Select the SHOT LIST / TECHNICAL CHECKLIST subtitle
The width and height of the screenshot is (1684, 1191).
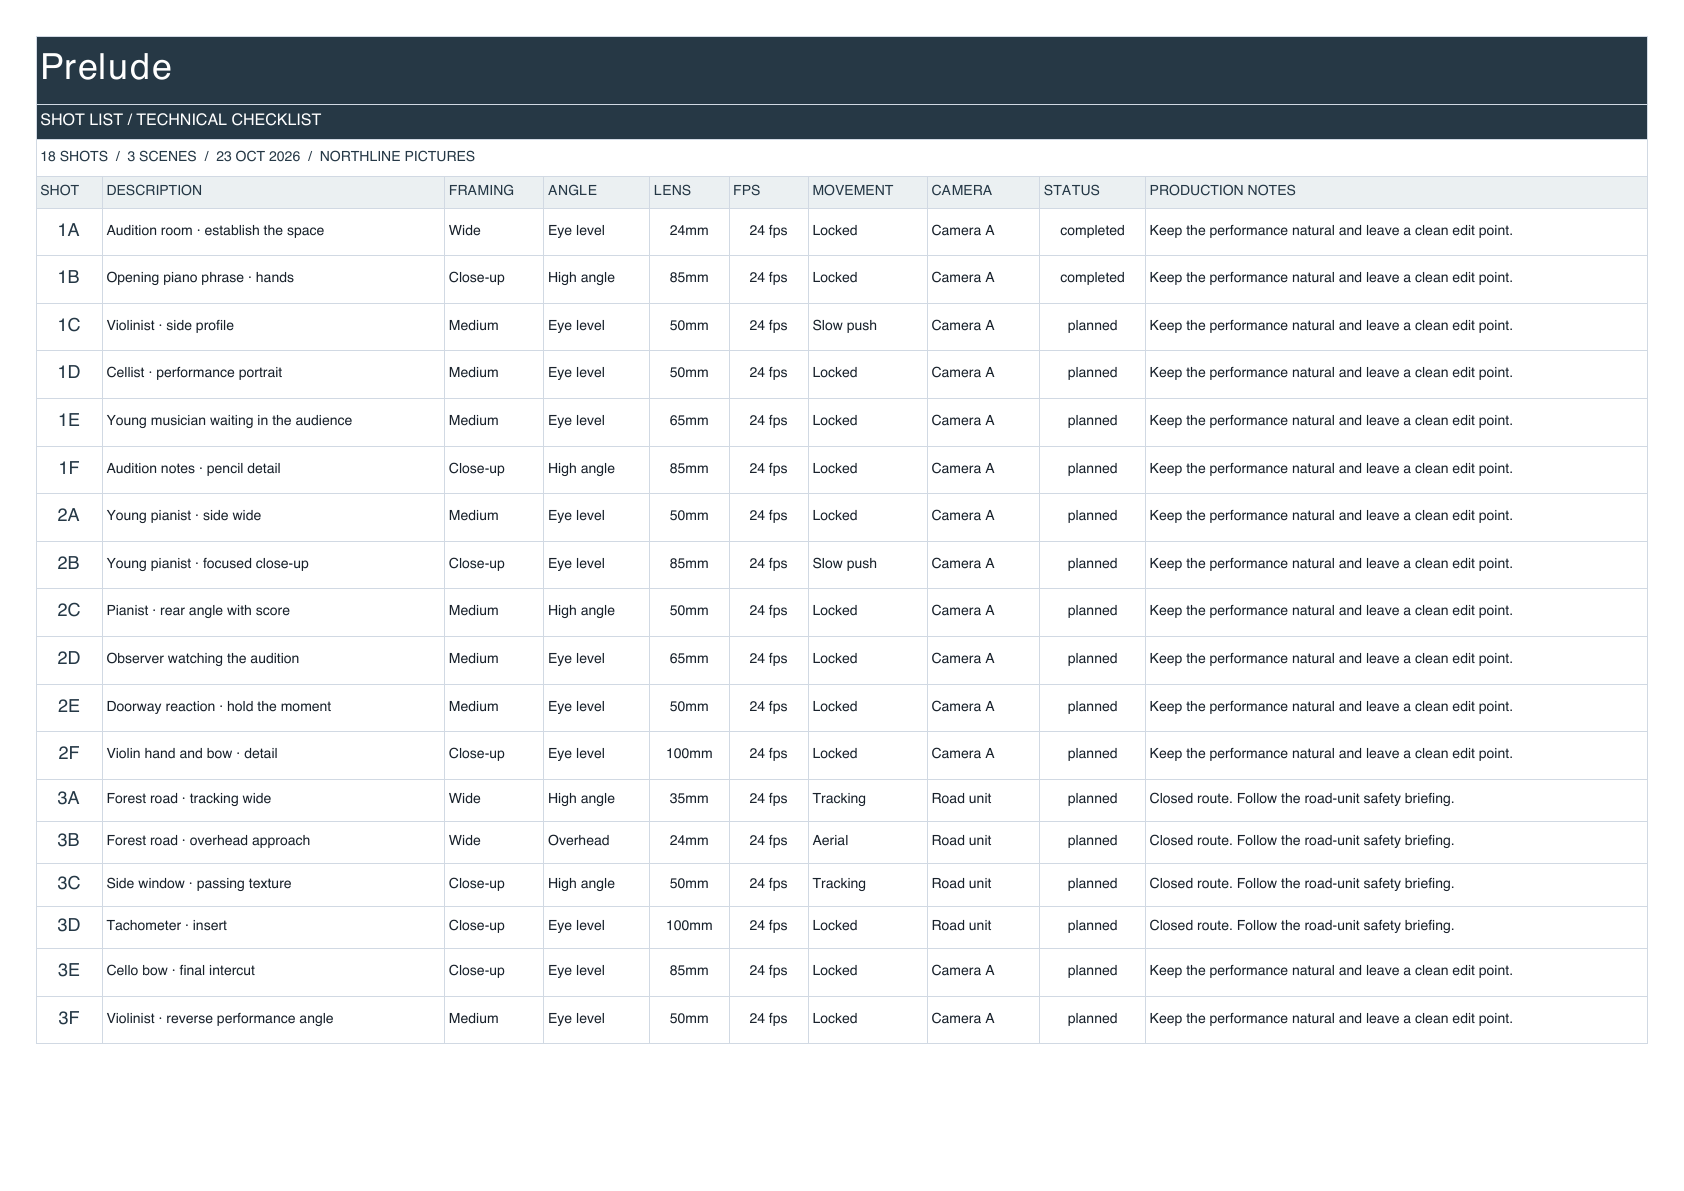pyautogui.click(x=181, y=120)
